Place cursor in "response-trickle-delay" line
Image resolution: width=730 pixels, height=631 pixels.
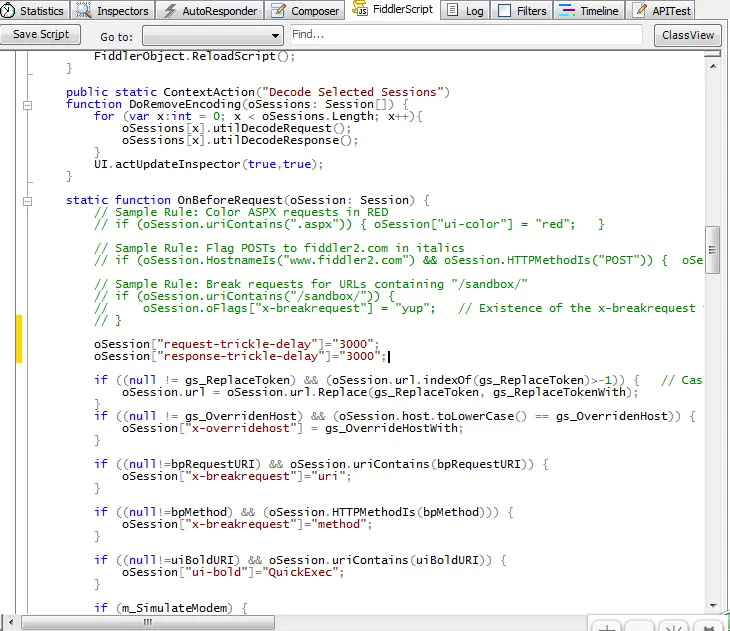[240, 356]
